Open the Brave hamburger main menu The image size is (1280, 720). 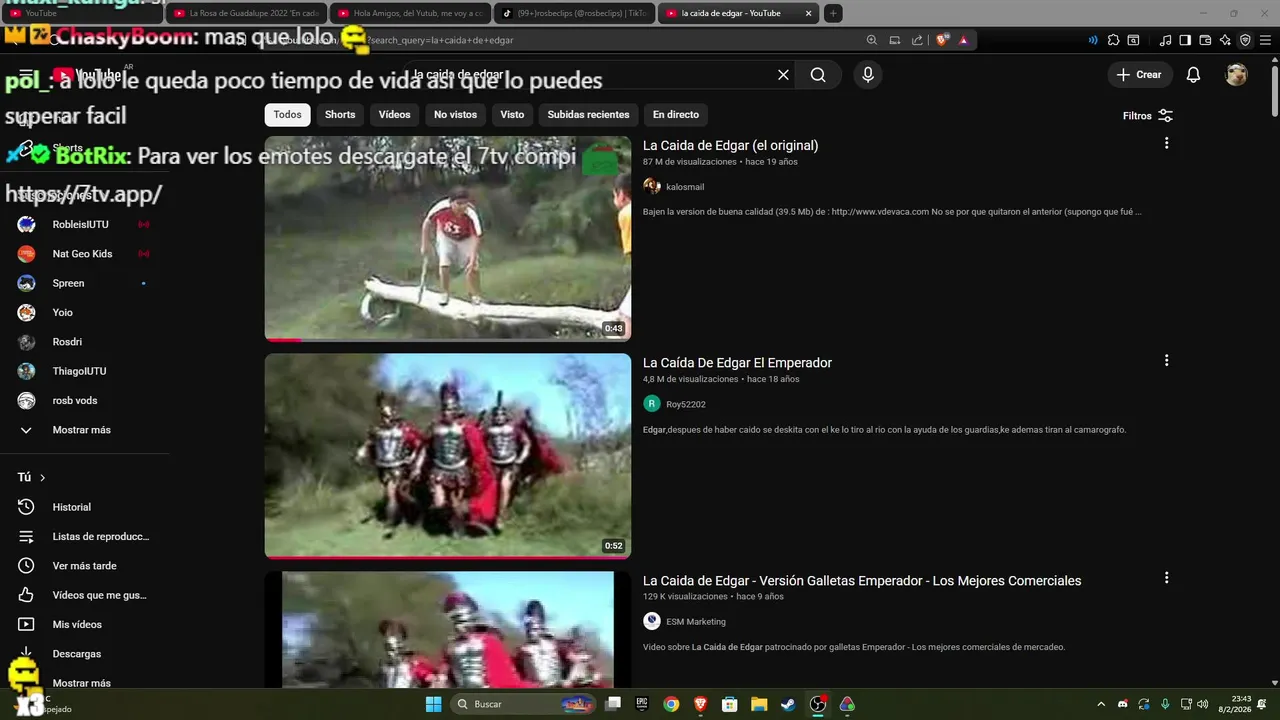(1265, 40)
